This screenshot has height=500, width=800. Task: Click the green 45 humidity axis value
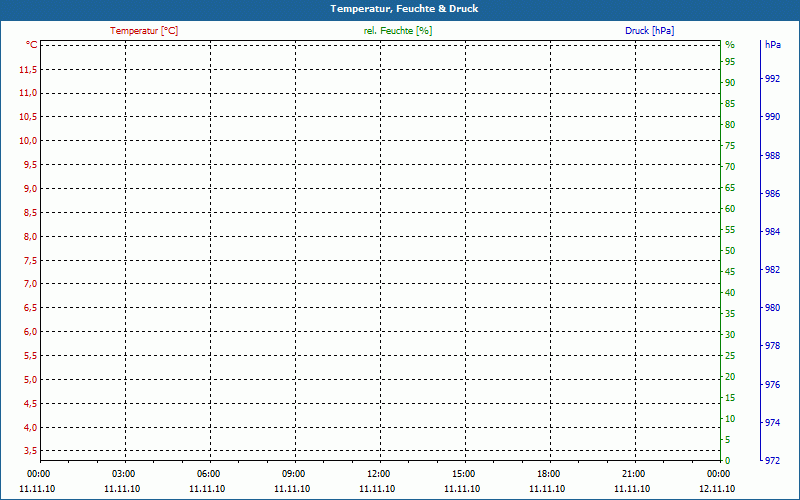[x=730, y=272]
